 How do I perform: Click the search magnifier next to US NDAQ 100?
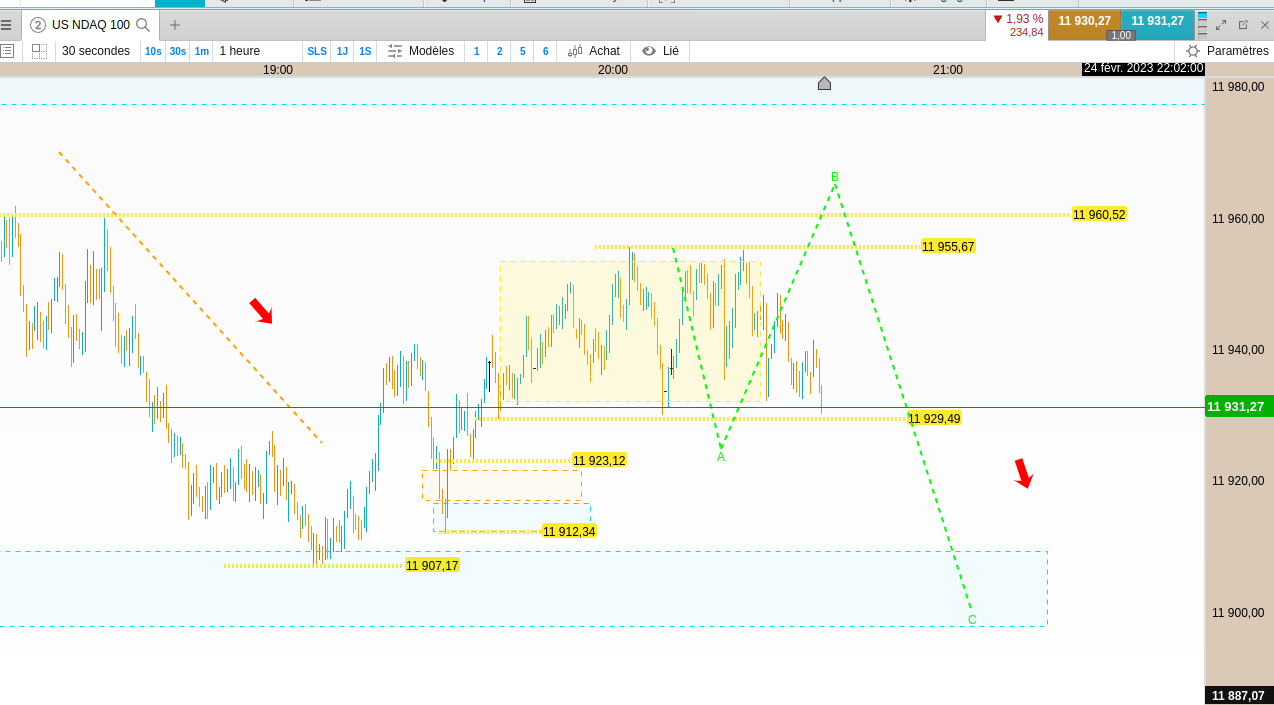[143, 25]
